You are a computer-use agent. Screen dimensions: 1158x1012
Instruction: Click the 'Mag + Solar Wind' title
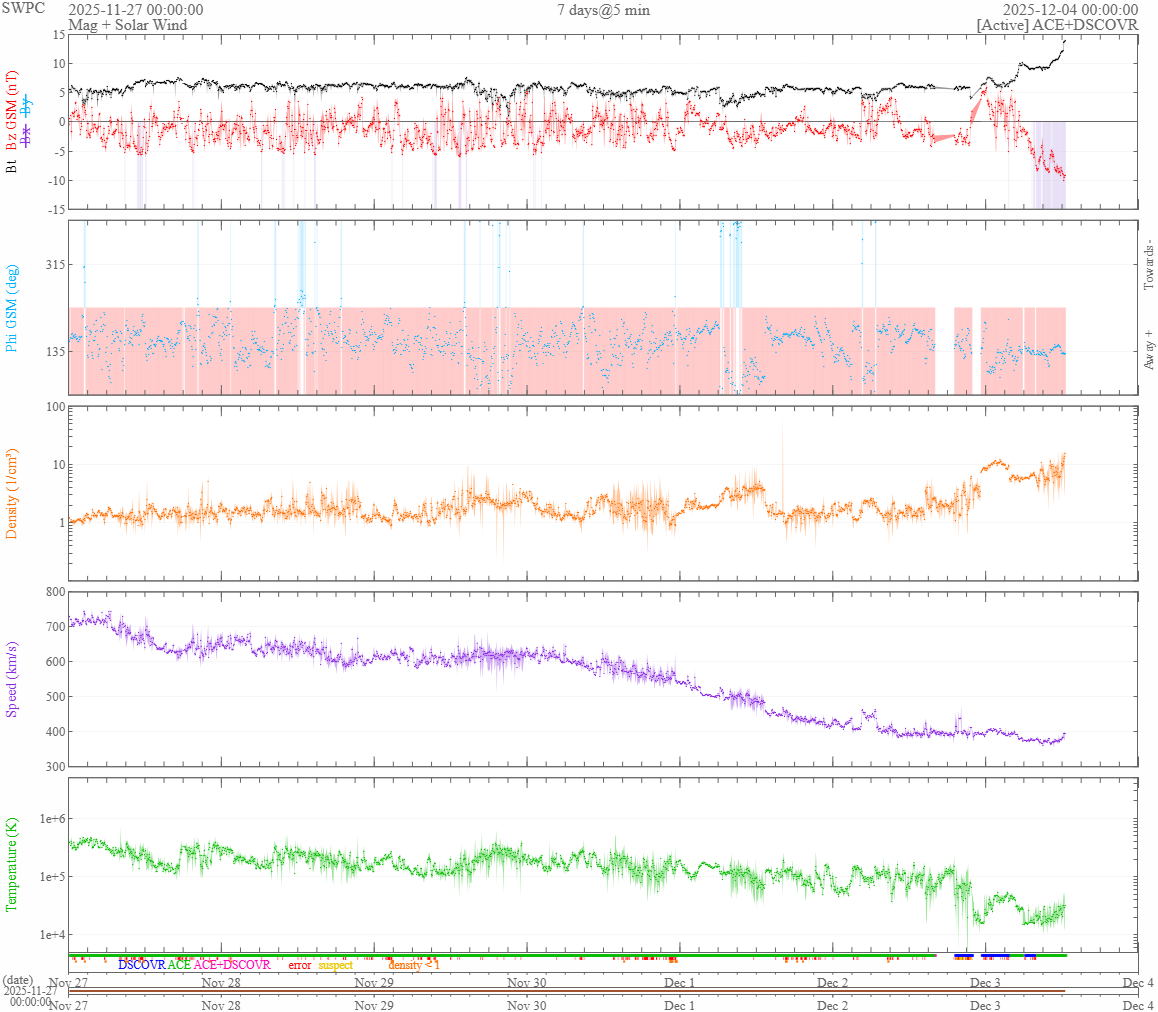point(128,24)
